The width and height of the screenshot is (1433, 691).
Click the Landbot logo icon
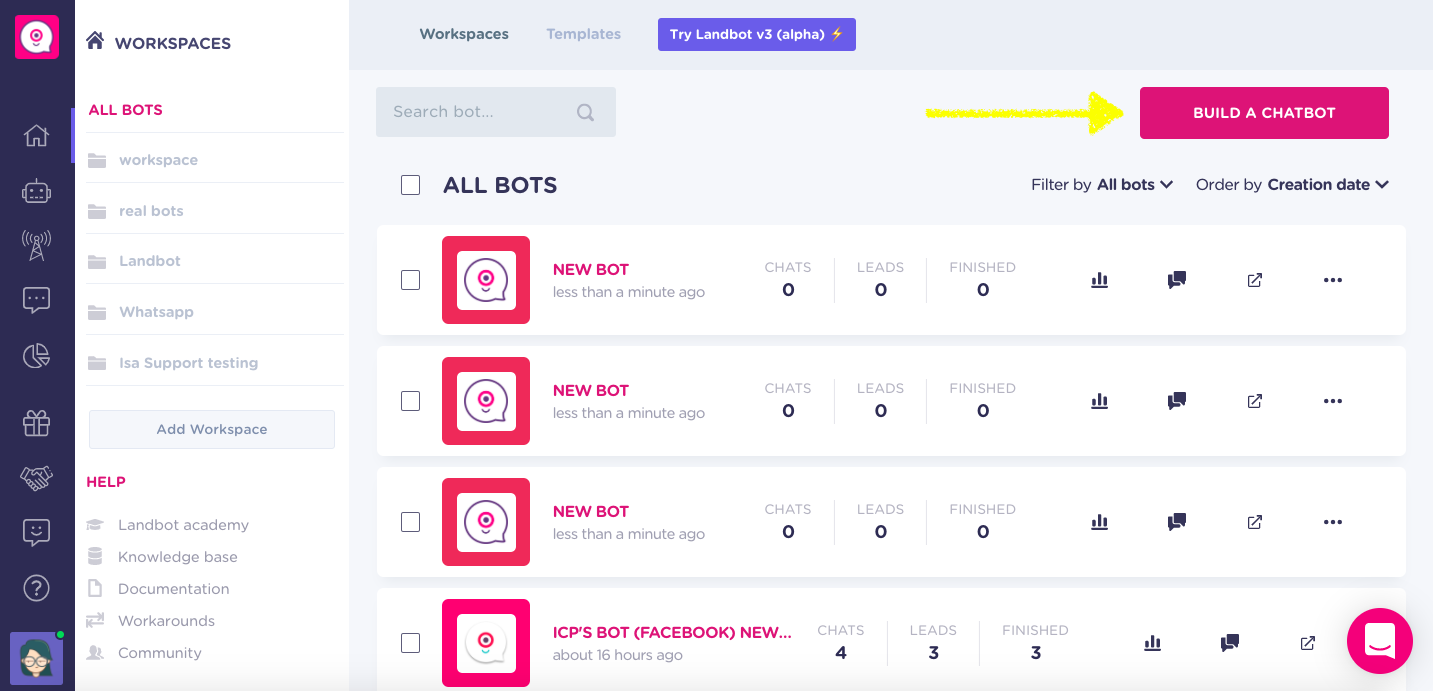coord(37,37)
